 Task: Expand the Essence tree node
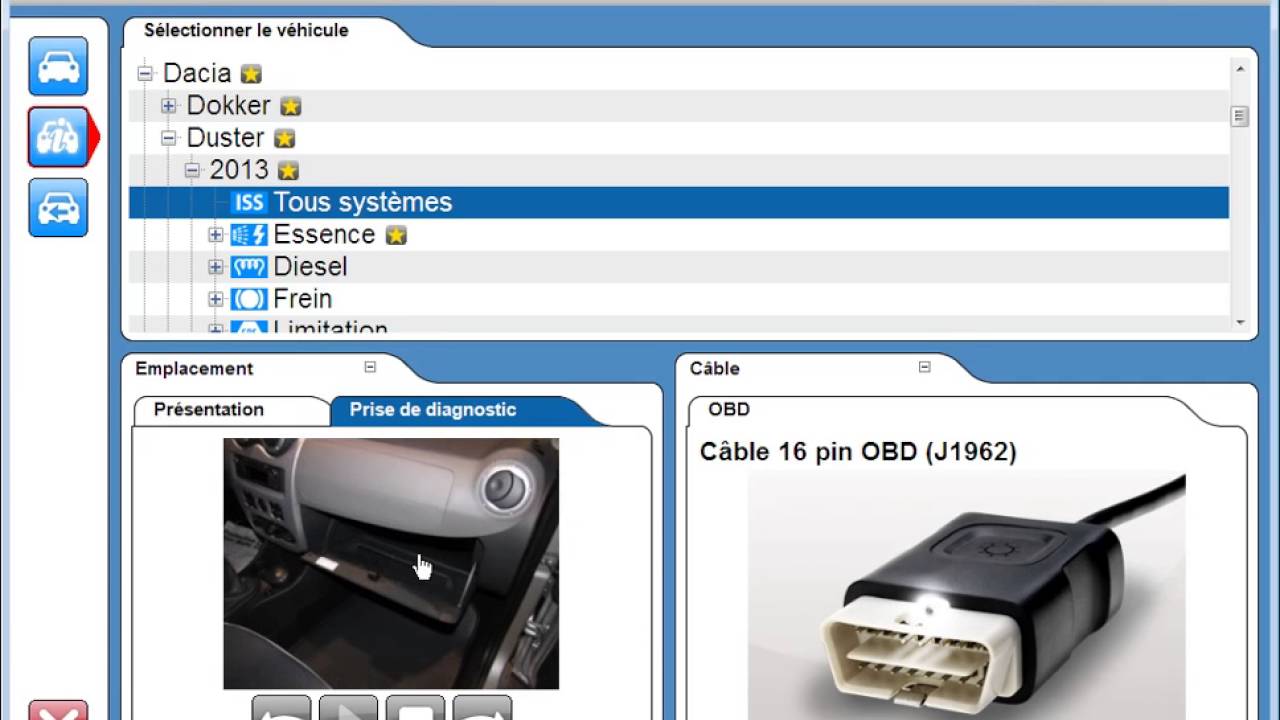coord(215,235)
